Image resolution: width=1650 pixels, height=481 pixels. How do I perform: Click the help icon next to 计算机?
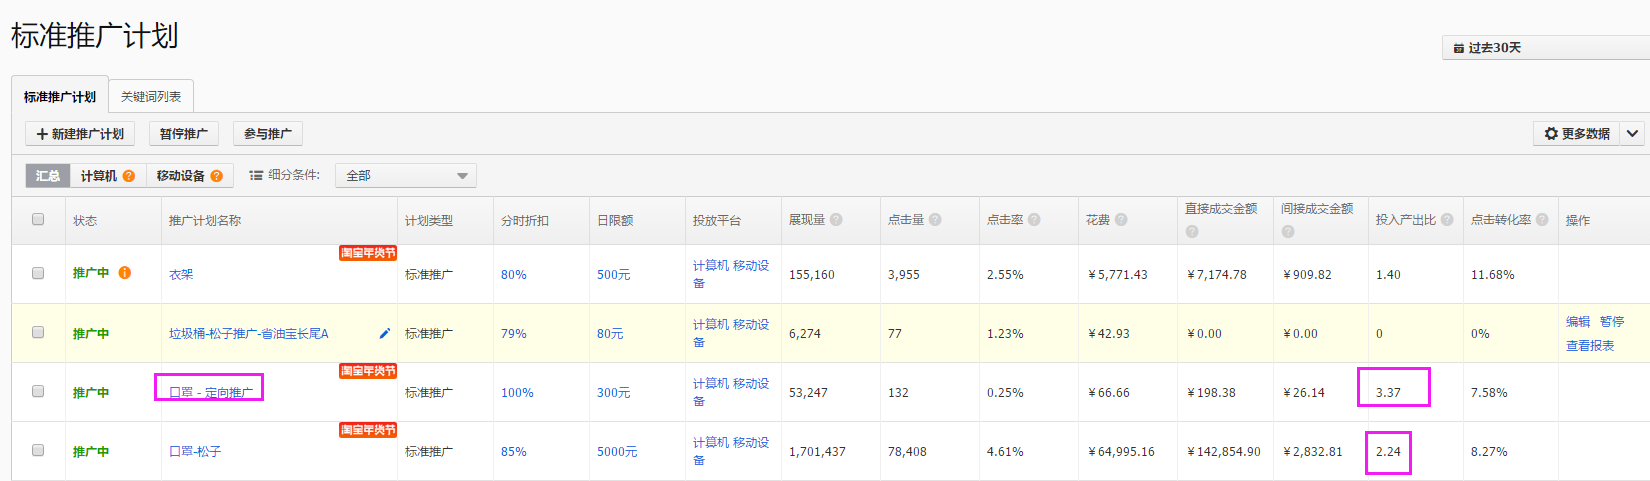click(x=129, y=176)
